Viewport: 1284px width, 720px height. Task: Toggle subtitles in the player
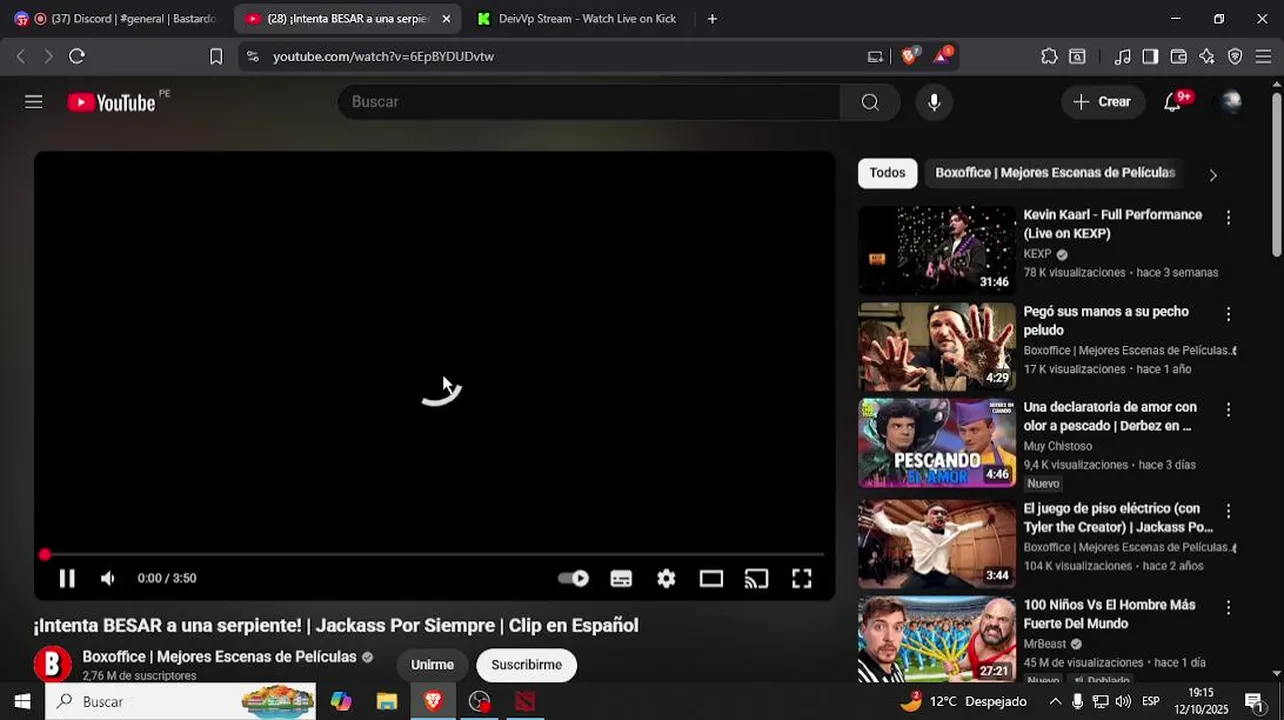621,578
